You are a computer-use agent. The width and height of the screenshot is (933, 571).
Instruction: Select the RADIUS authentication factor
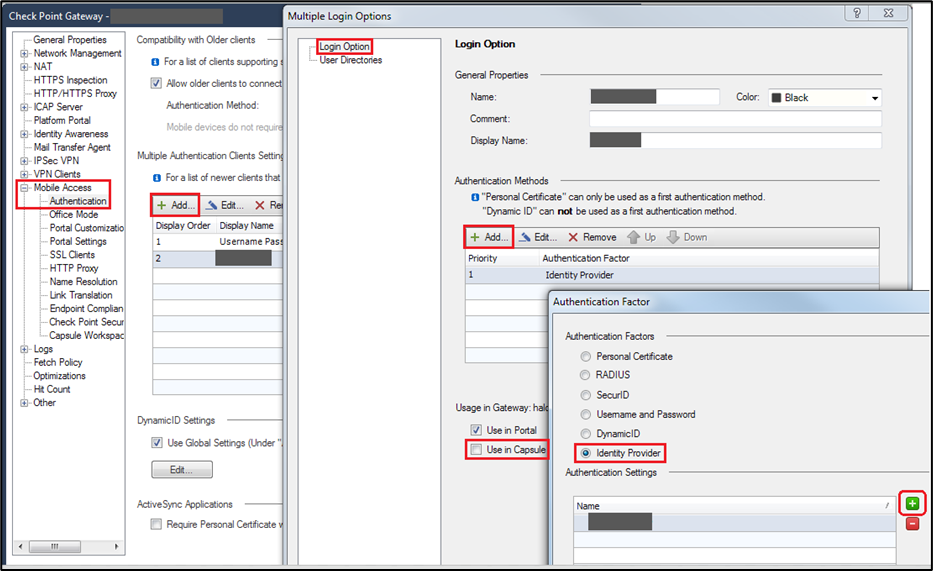tap(585, 375)
